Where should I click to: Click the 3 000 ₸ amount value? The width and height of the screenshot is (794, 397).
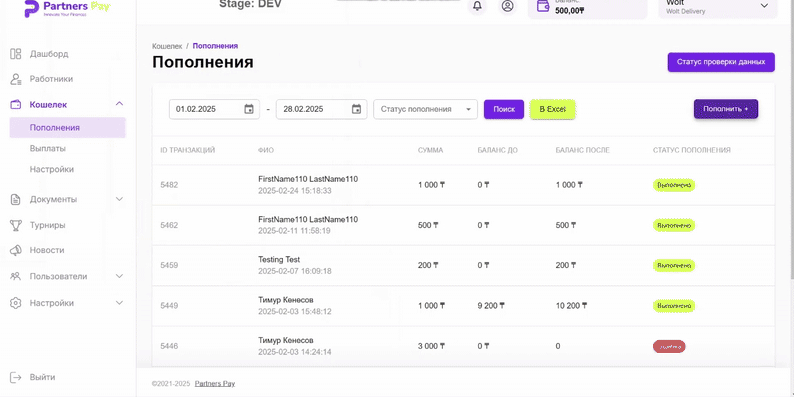pyautogui.click(x=431, y=346)
